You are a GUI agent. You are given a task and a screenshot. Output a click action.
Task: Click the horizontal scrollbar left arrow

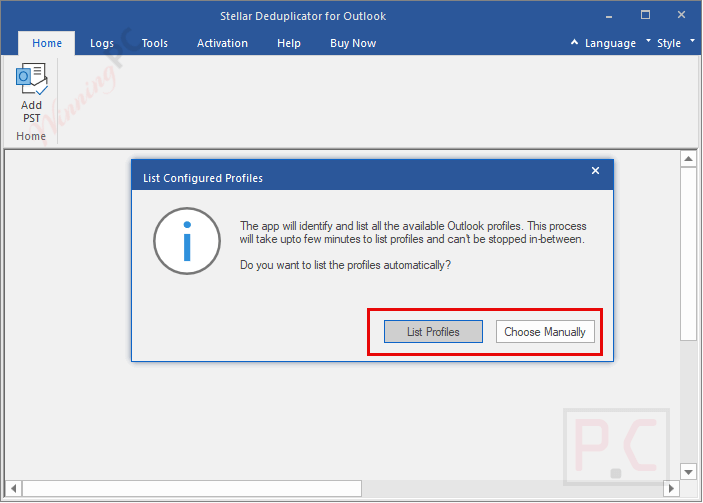click(13, 488)
